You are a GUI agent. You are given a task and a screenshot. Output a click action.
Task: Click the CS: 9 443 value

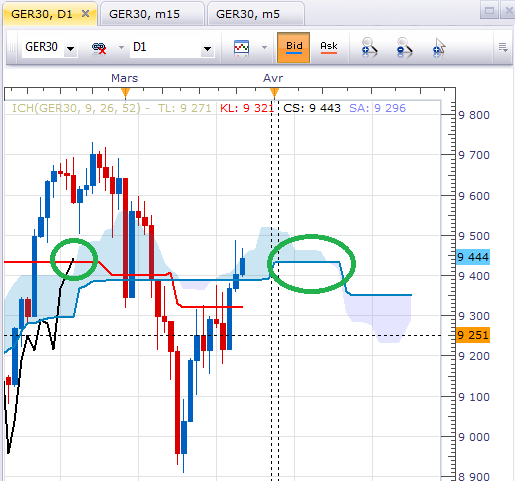tap(312, 108)
